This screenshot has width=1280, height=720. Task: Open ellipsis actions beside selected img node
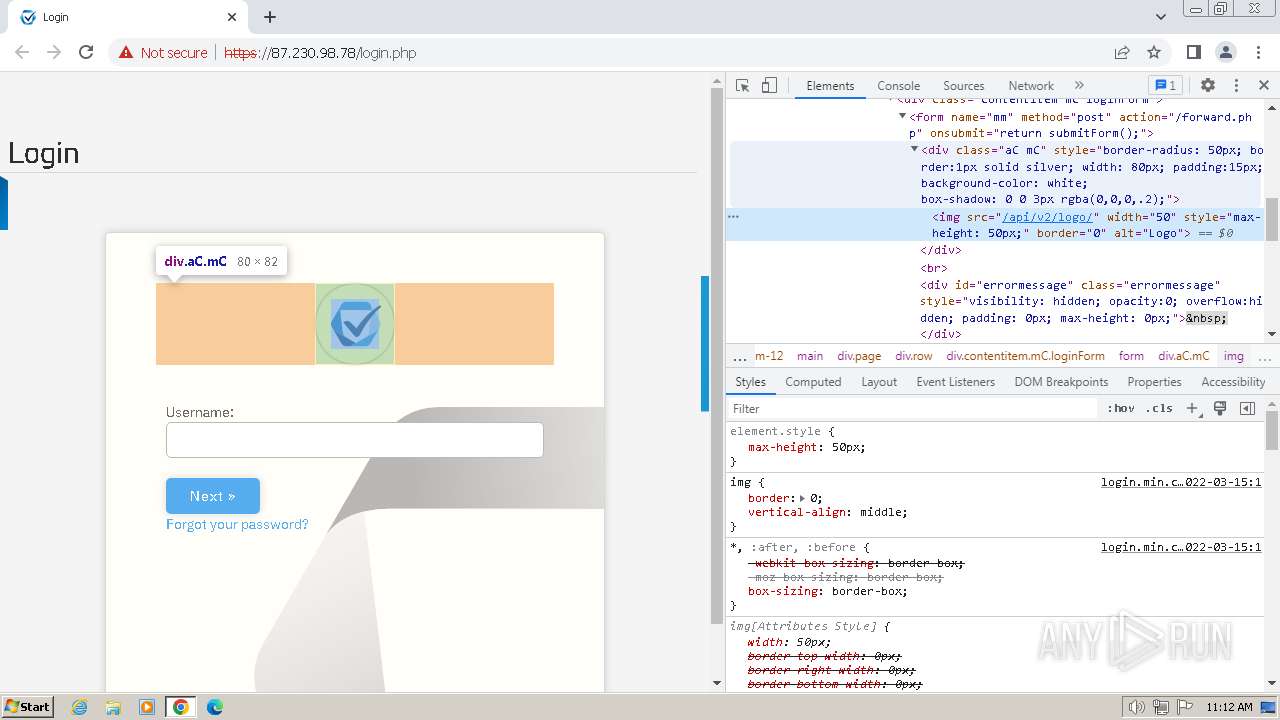tap(734, 216)
